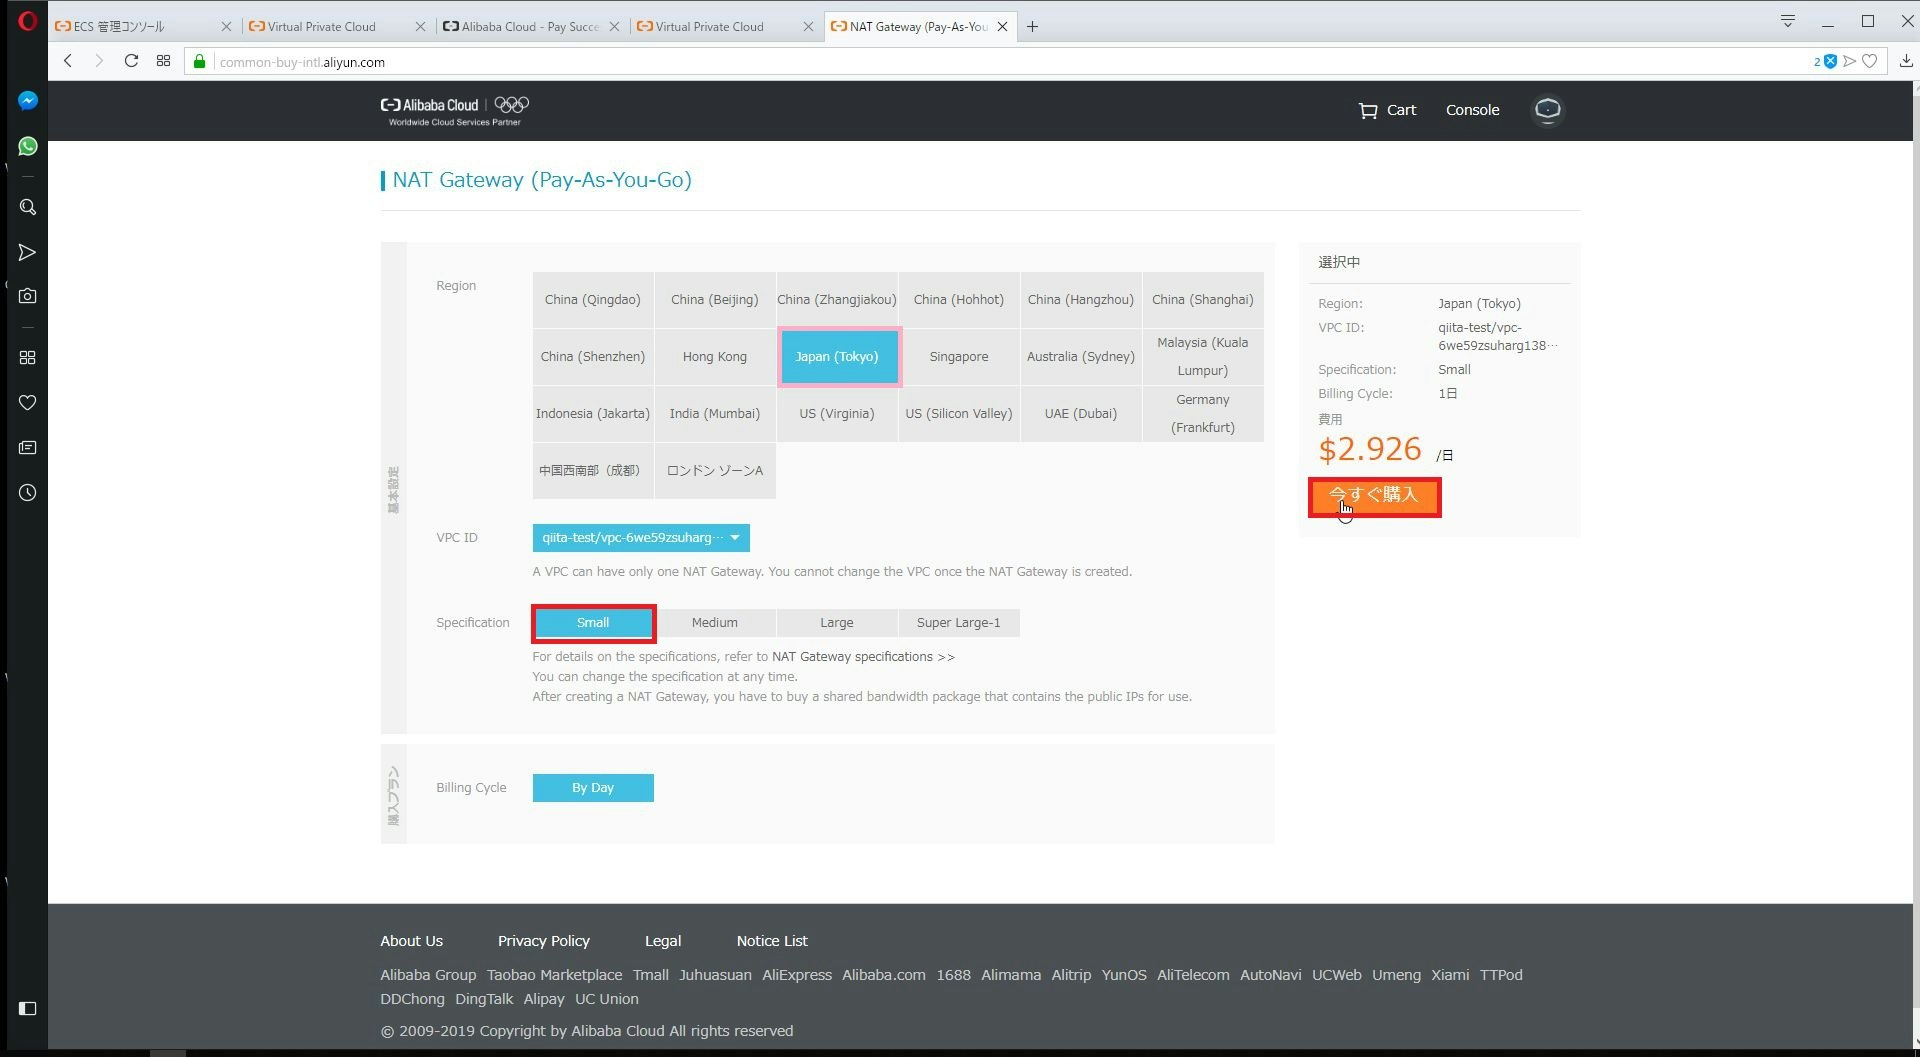This screenshot has height=1057, width=1920.
Task: Click the green padlock security icon
Action: (199, 61)
